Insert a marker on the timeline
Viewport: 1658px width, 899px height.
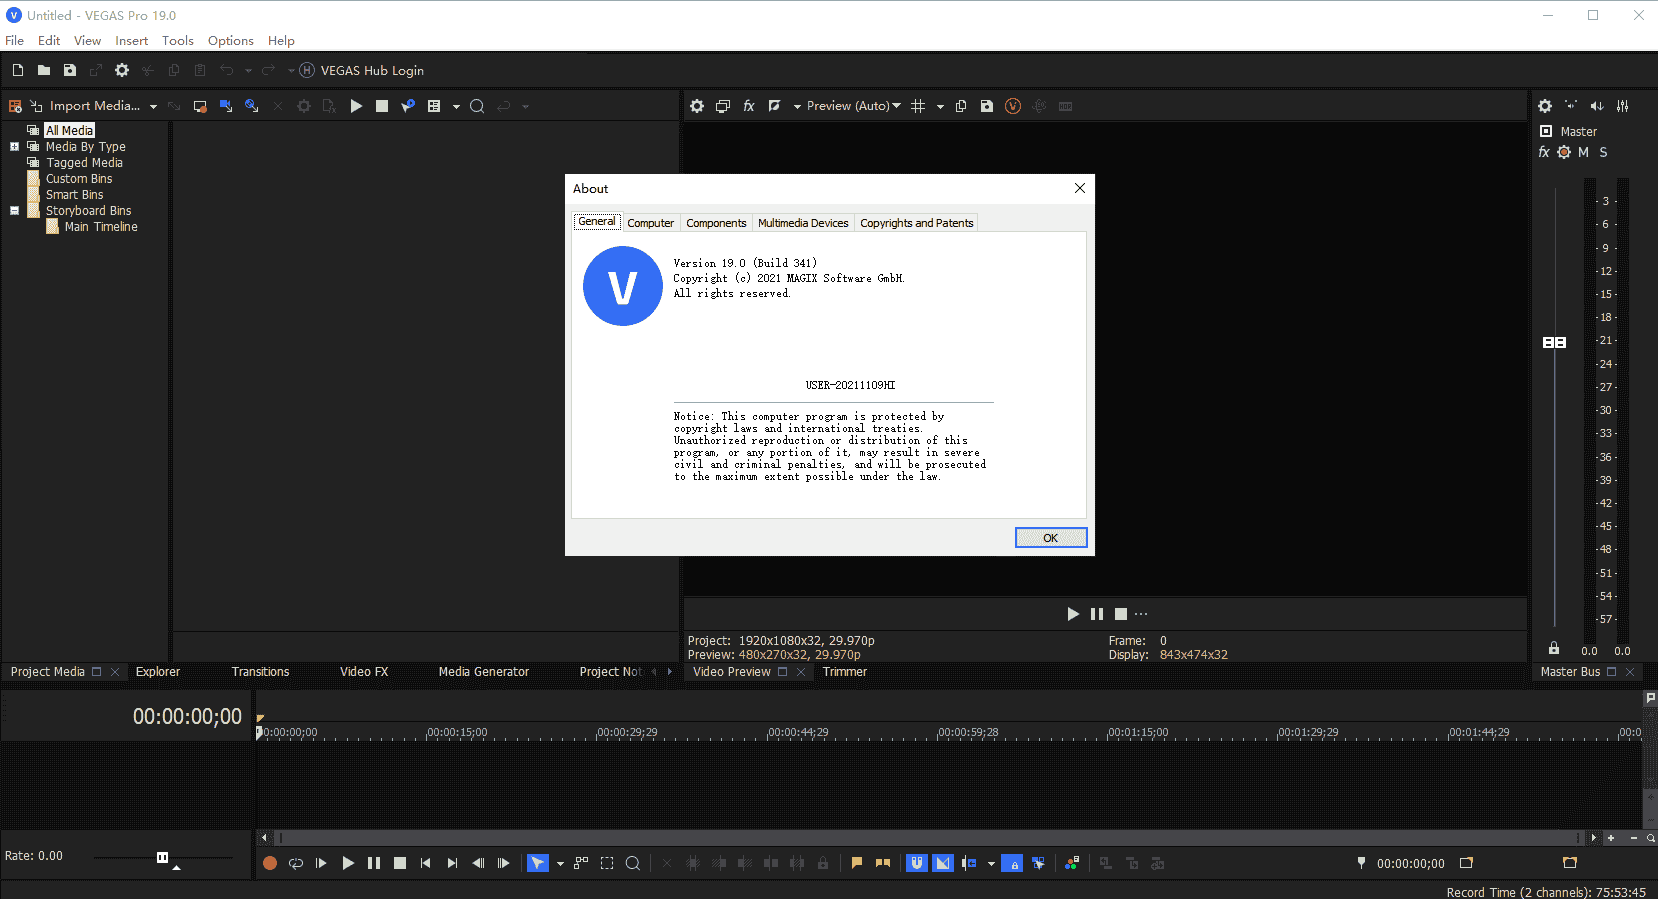pos(857,863)
